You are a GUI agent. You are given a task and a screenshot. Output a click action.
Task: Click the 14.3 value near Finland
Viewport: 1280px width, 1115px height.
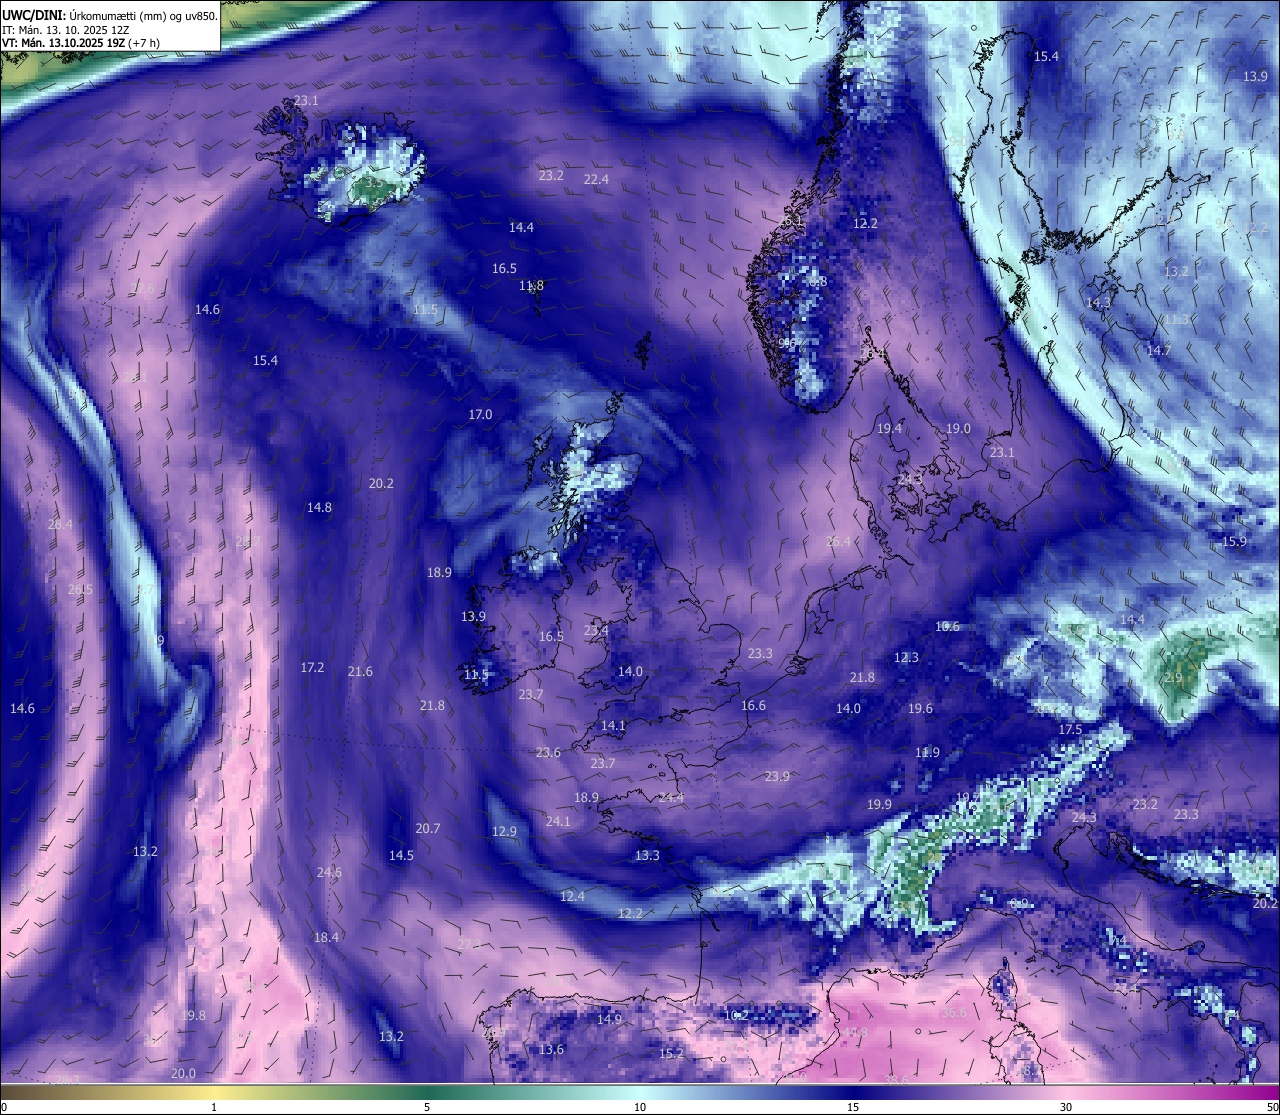(1098, 302)
